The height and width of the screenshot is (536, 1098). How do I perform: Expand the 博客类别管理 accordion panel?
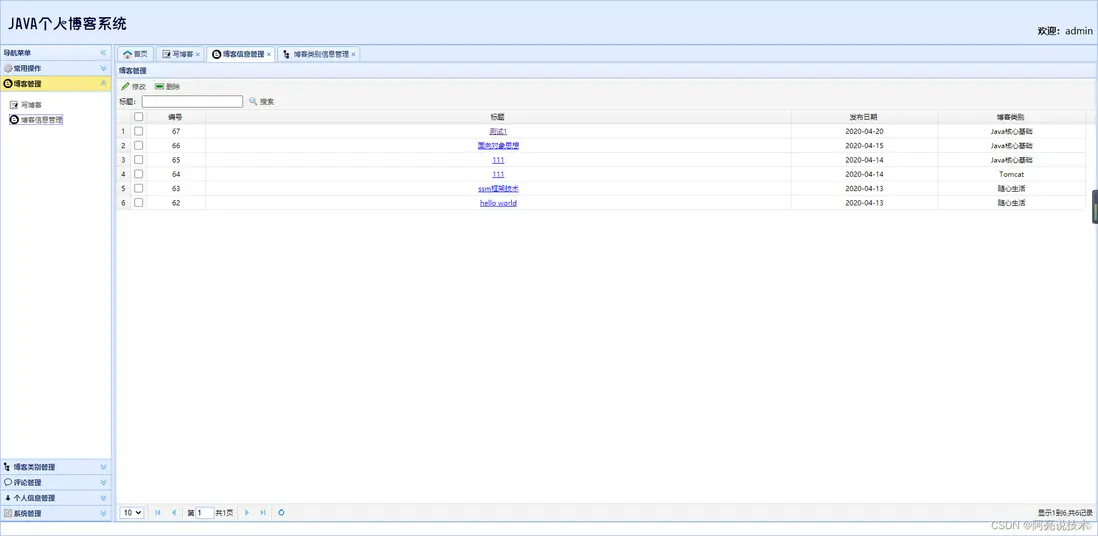point(104,467)
